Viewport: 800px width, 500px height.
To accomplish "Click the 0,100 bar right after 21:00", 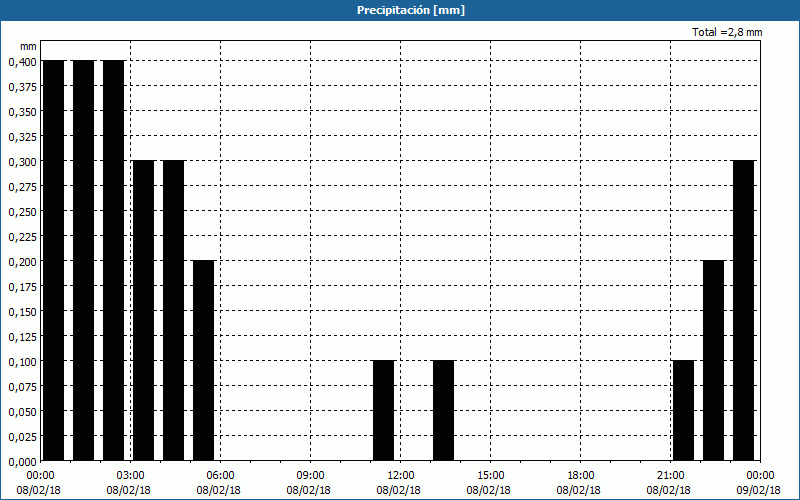I will coord(683,410).
